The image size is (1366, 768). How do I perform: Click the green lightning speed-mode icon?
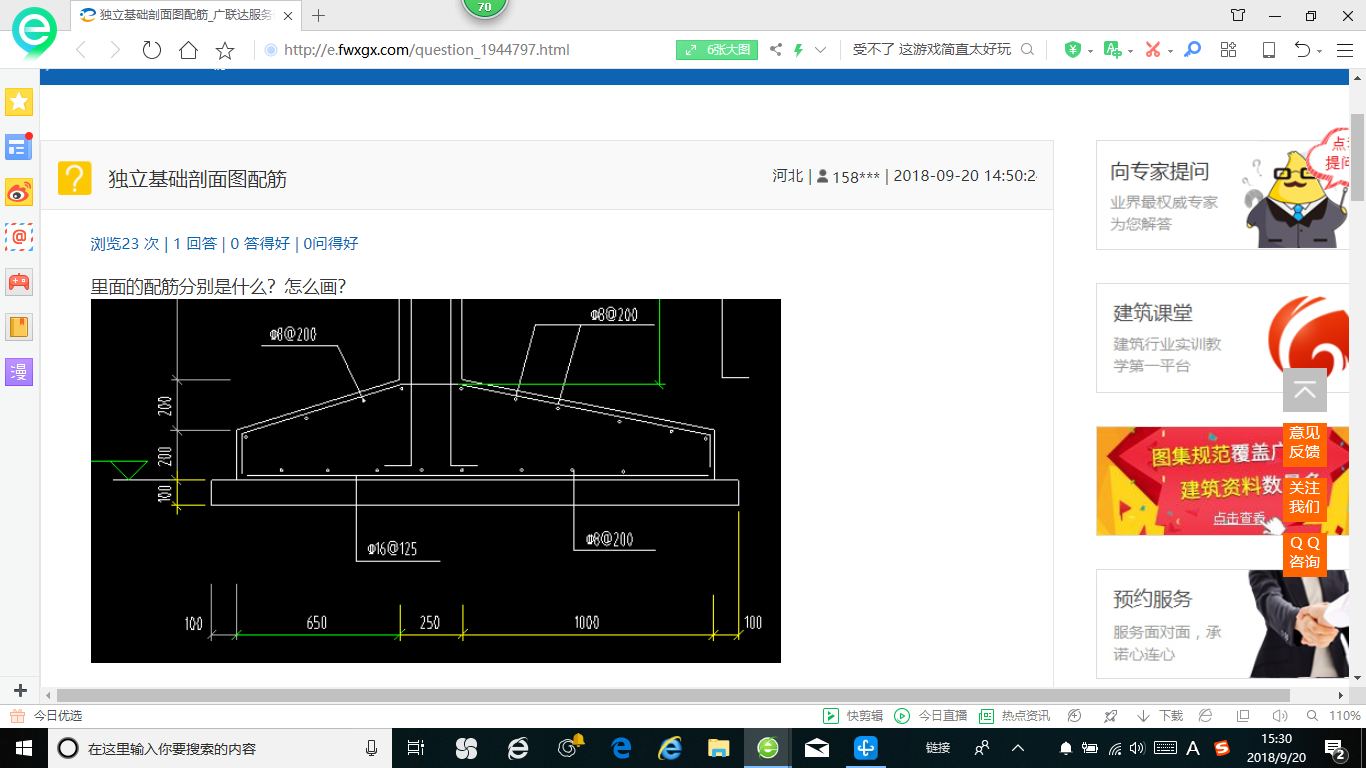[x=799, y=50]
